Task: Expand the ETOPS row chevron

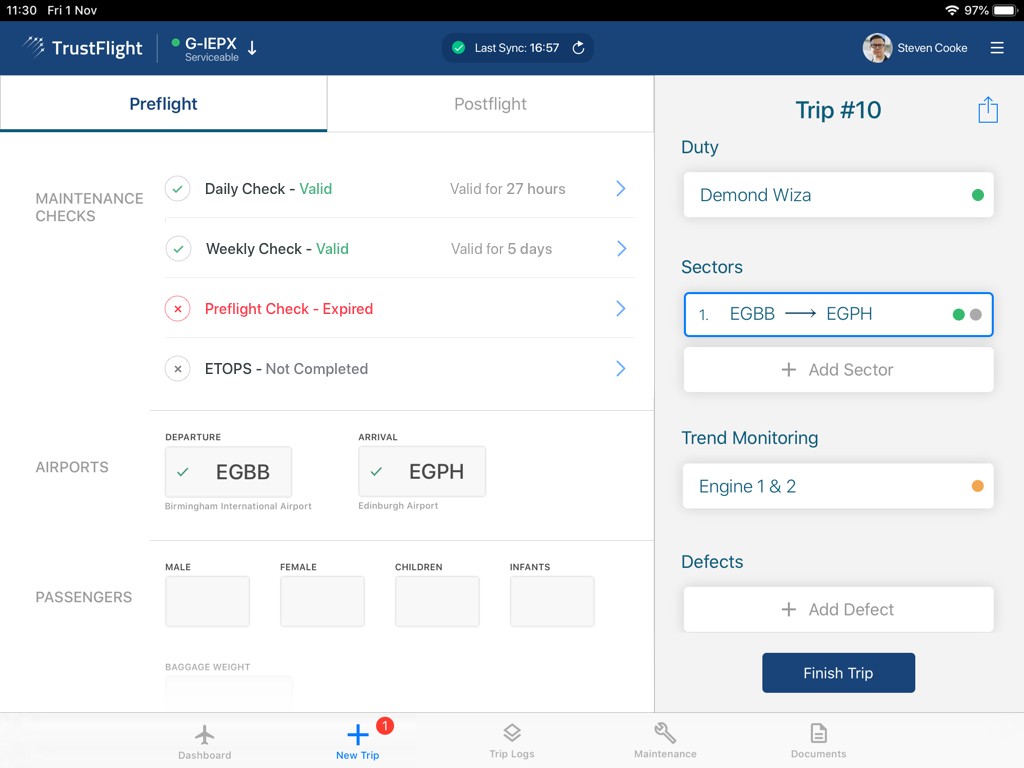Action: click(x=621, y=369)
